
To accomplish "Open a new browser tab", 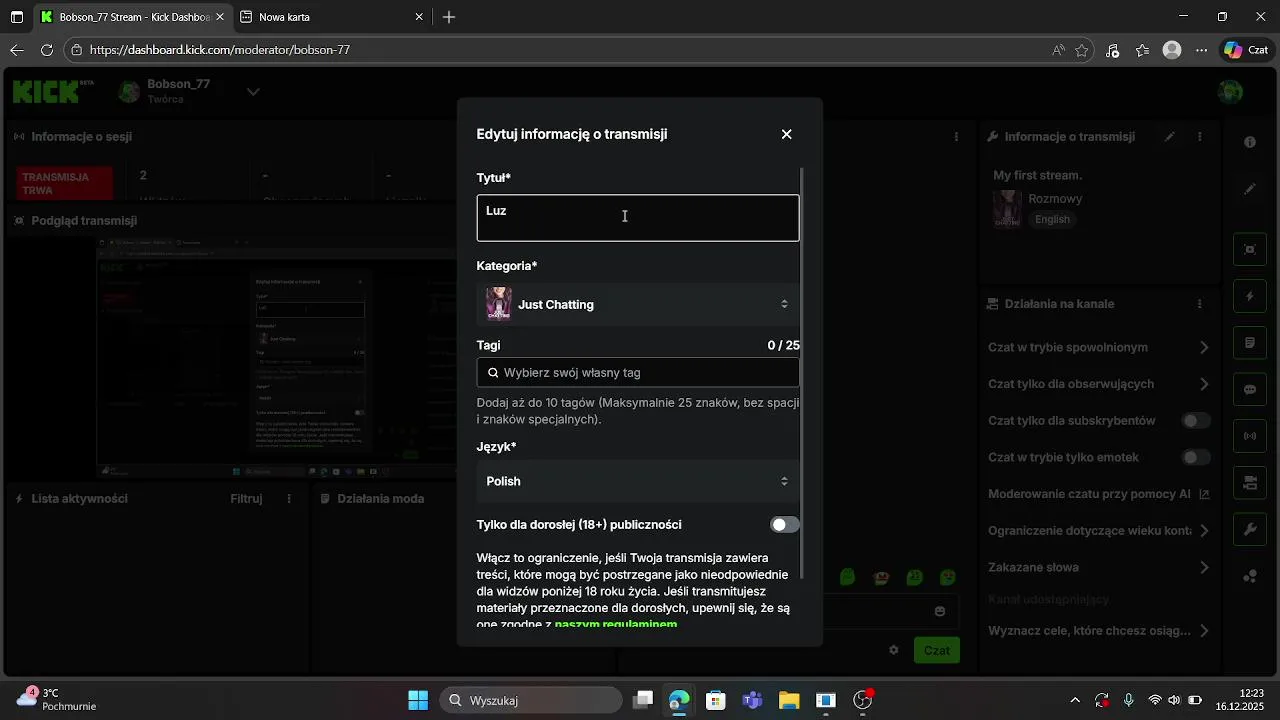I will (x=449, y=17).
